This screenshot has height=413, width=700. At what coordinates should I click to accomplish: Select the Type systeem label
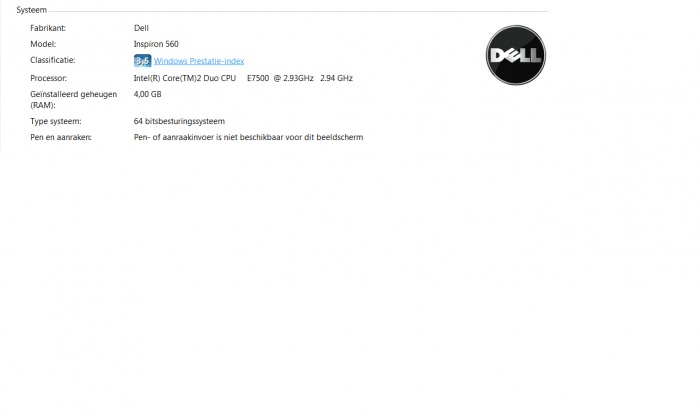[x=56, y=121]
